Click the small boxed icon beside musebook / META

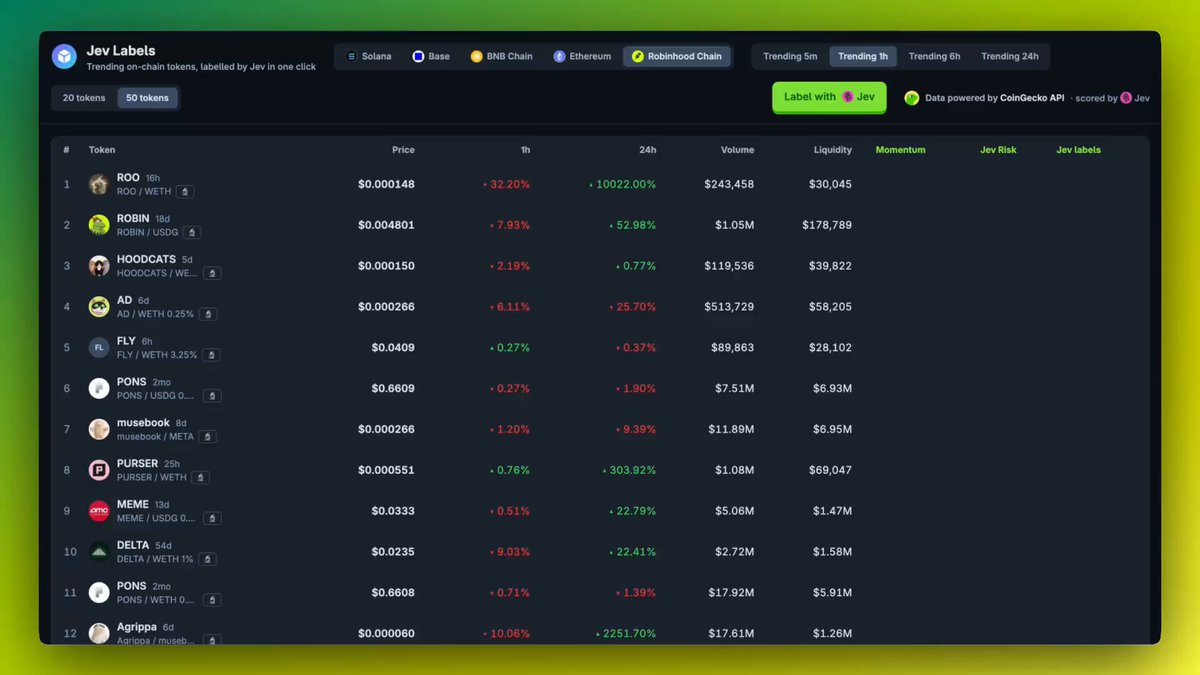[x=208, y=437]
